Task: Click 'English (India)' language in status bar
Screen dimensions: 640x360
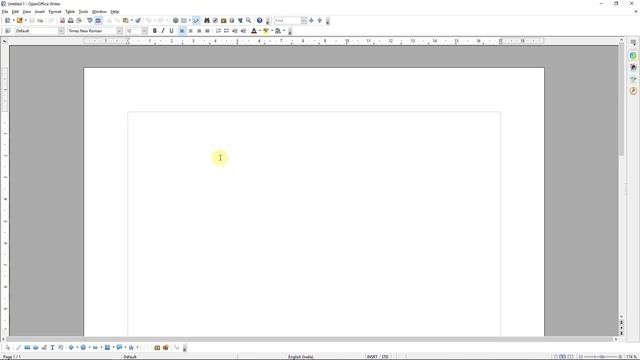Action: 300,357
